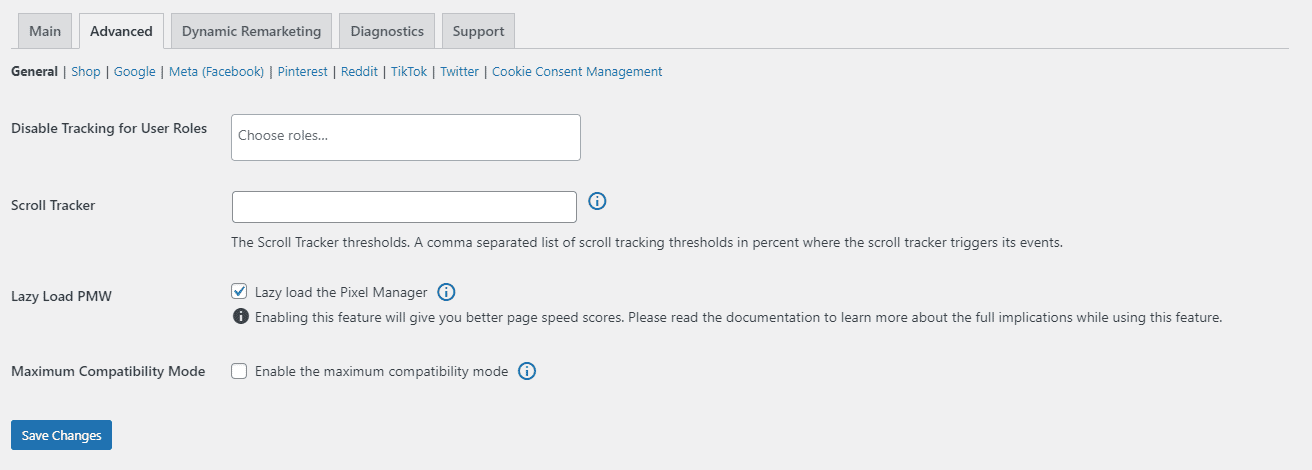This screenshot has width=1312, height=470.
Task: Save Changes button
Action: pyautogui.click(x=62, y=435)
